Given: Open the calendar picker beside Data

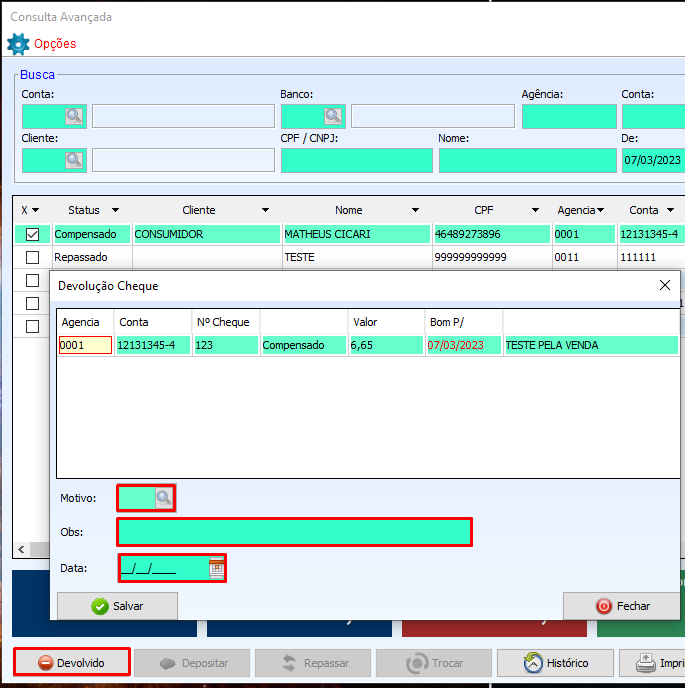Looking at the screenshot, I should coord(216,568).
